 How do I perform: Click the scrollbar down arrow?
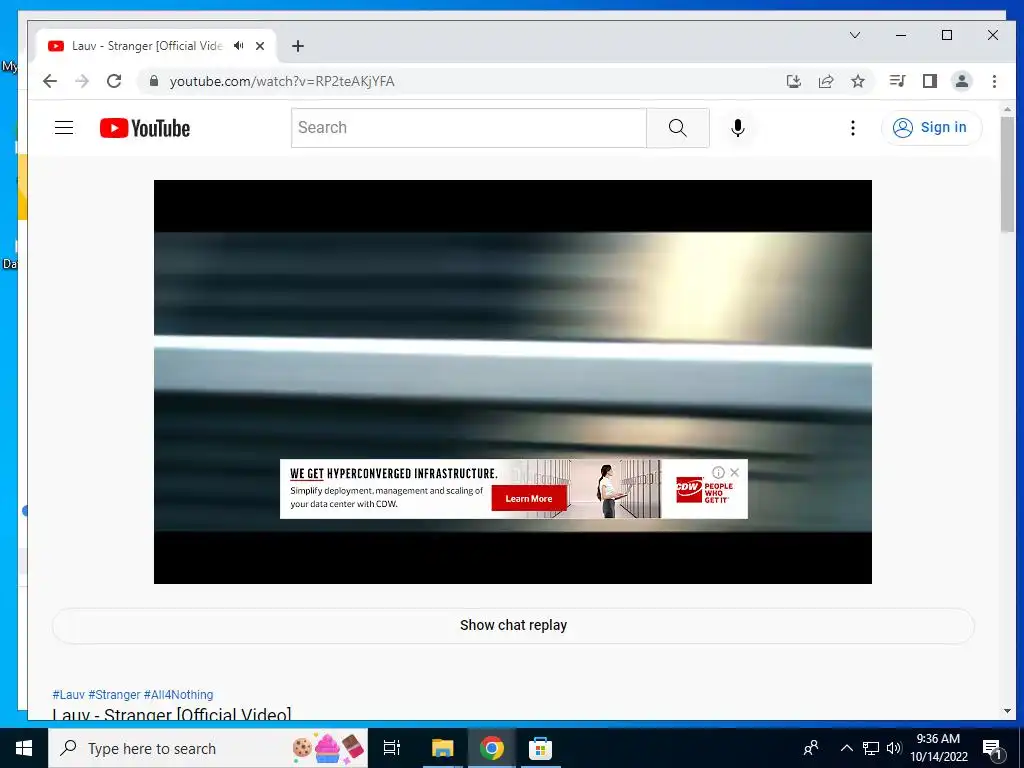(x=1007, y=711)
